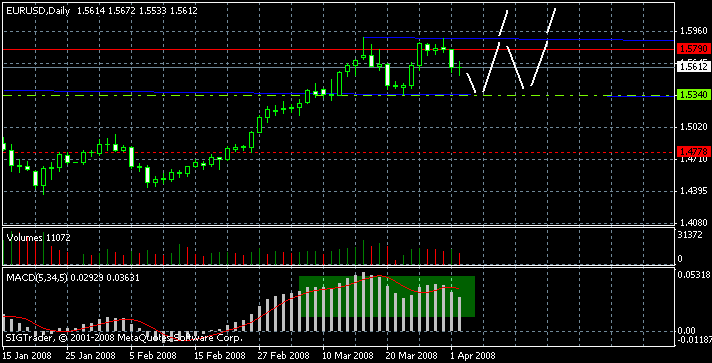Click the 1.5020 price scale value
This screenshot has width=712, height=363.
coord(694,127)
